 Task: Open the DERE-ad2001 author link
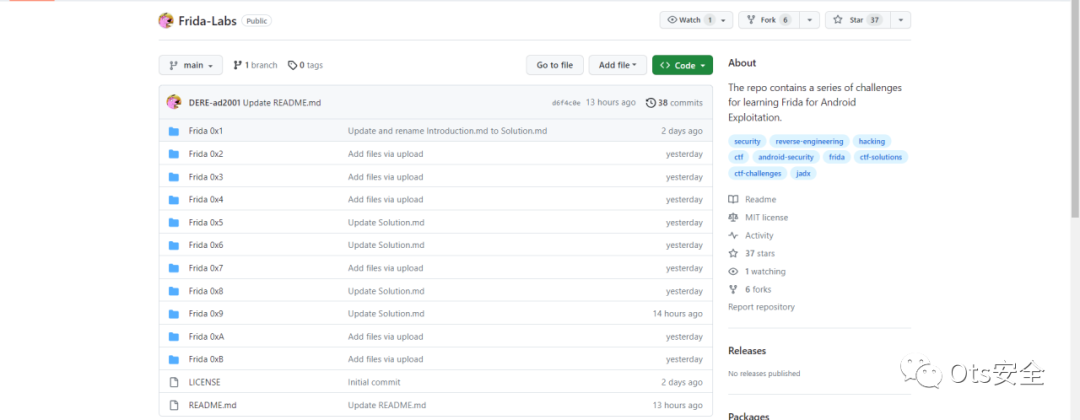pos(214,103)
